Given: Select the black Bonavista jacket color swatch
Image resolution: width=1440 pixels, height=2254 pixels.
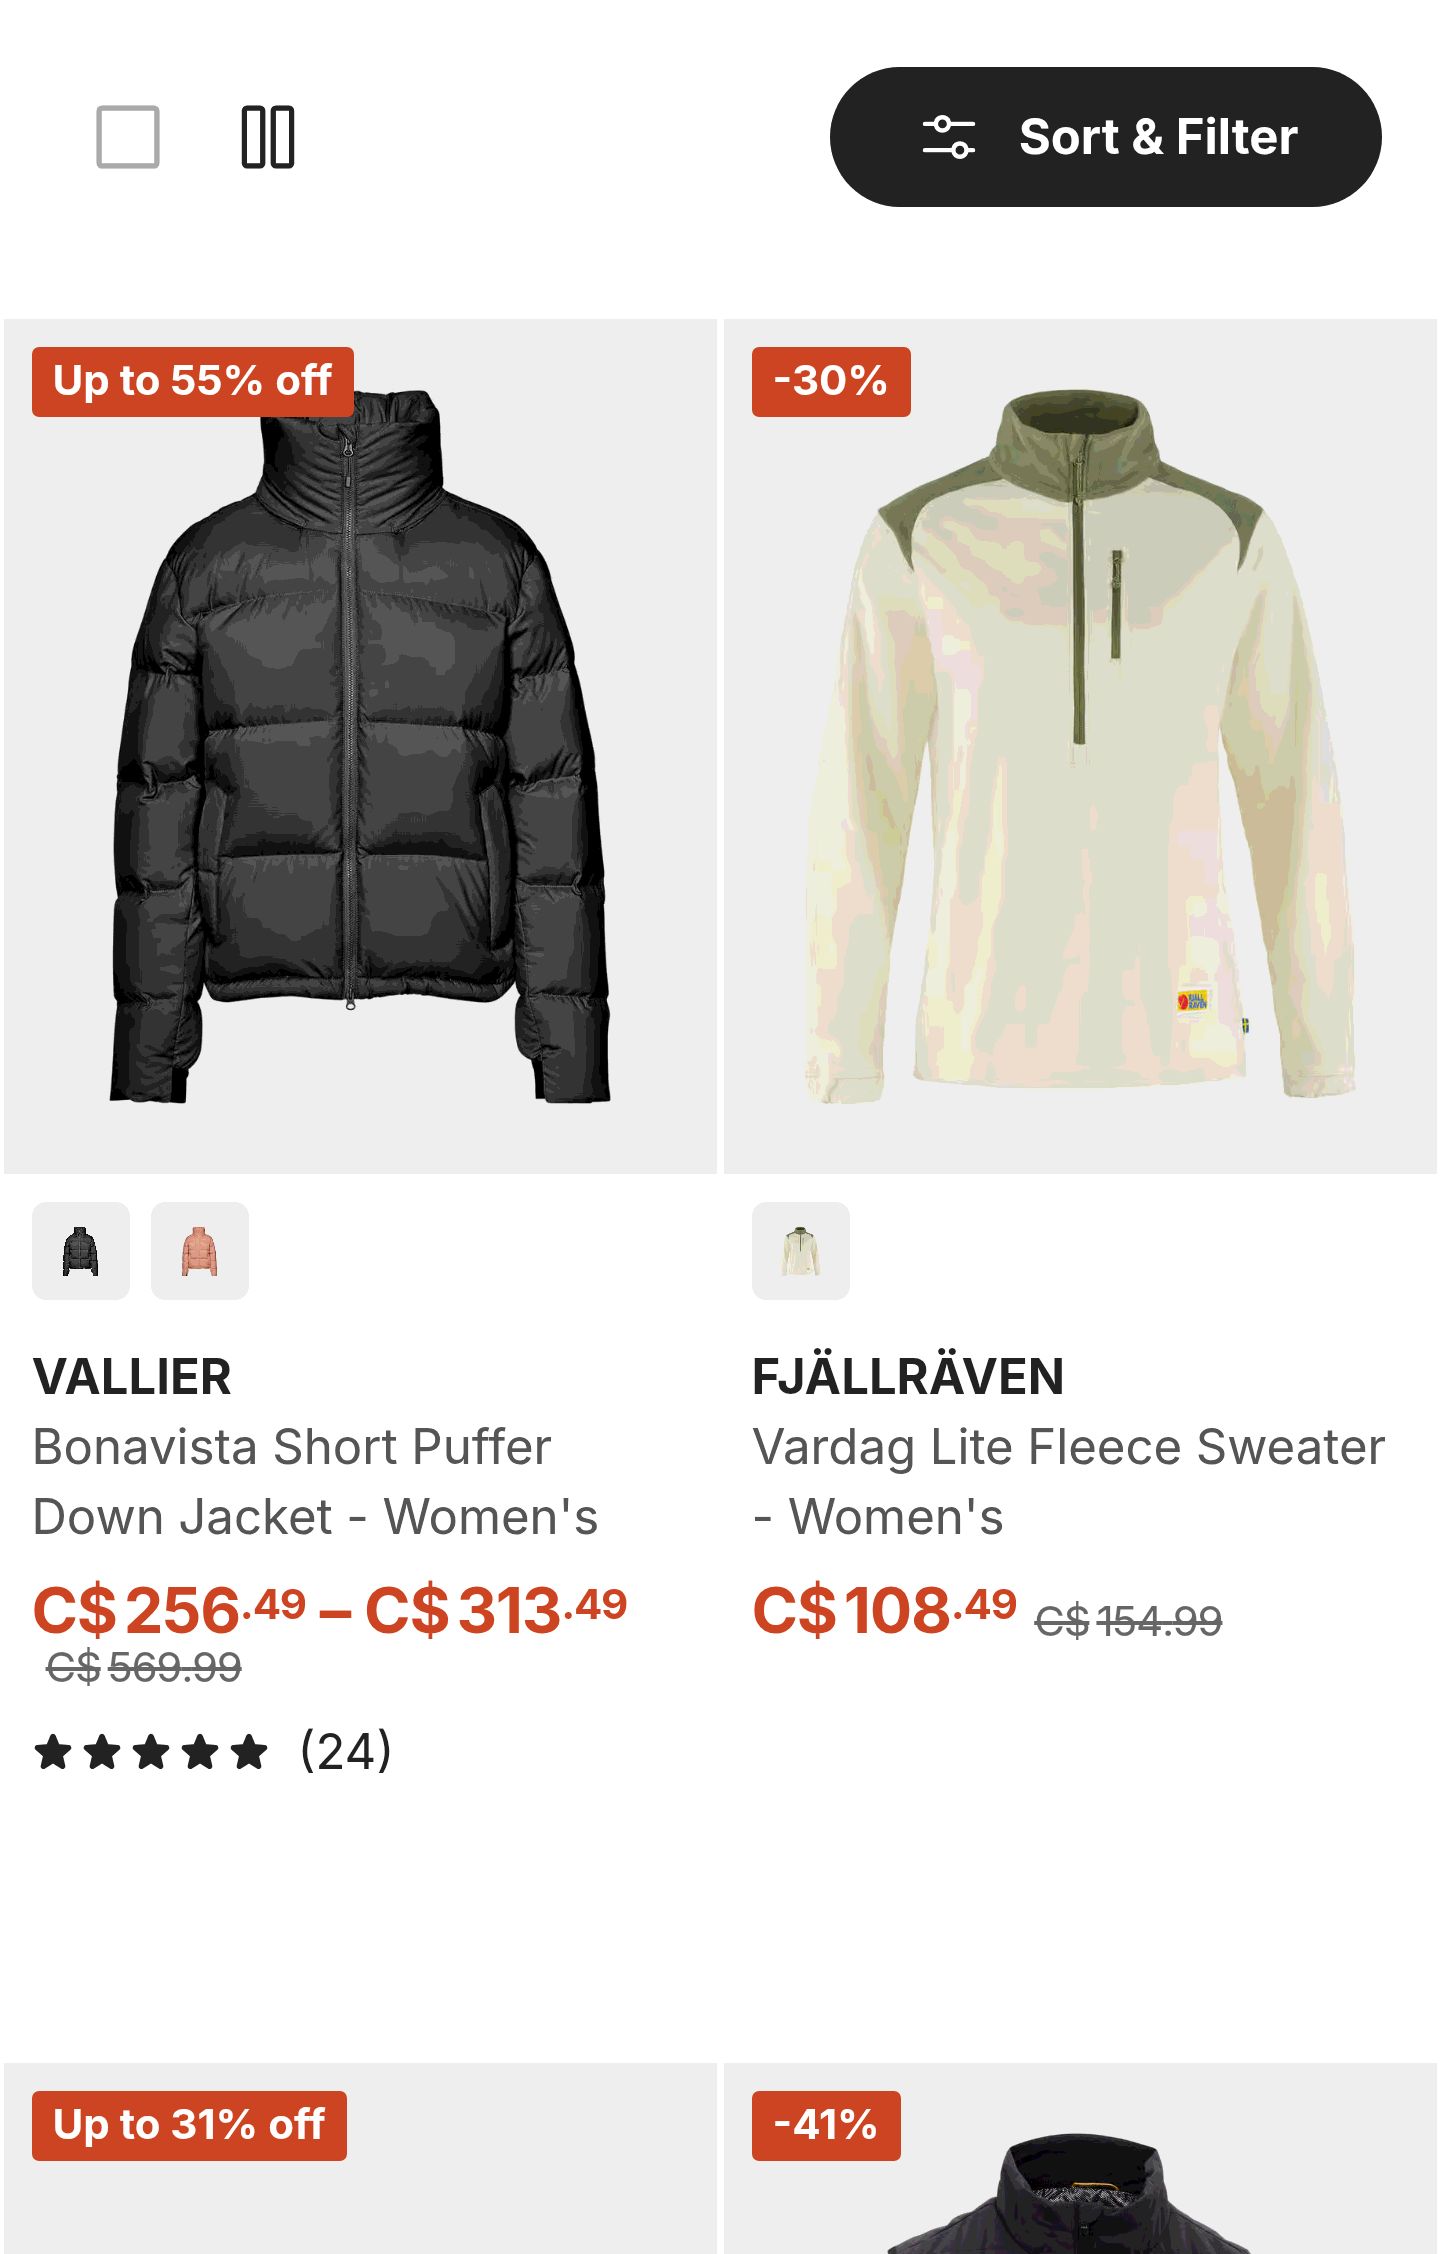Looking at the screenshot, I should pyautogui.click(x=81, y=1251).
